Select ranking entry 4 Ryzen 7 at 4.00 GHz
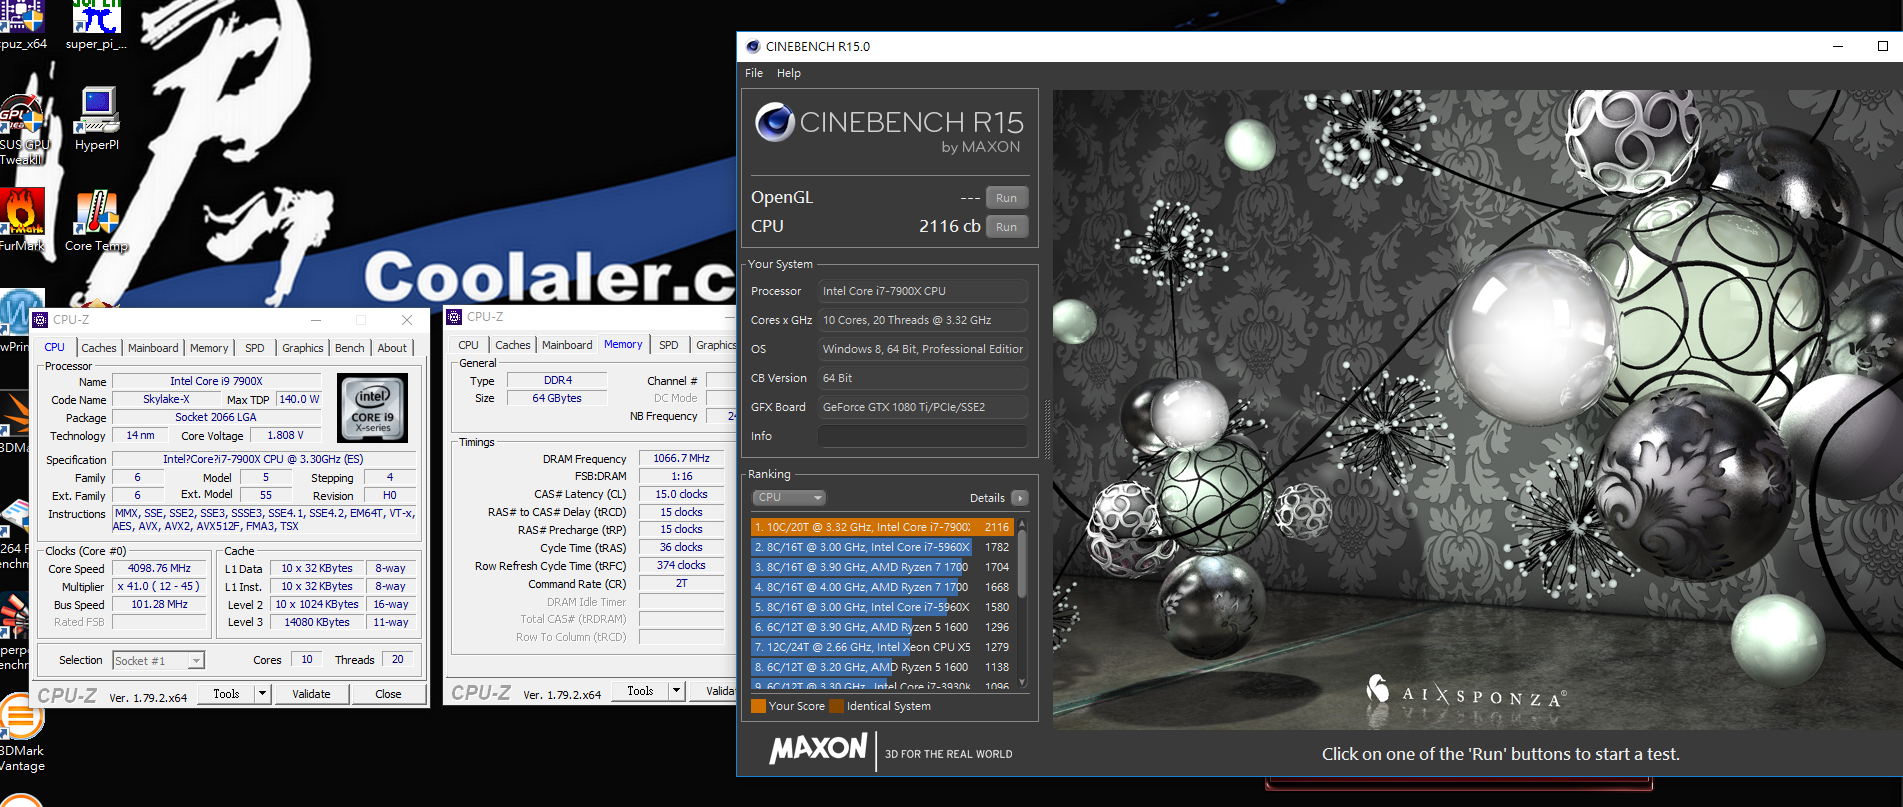The height and width of the screenshot is (807, 1903). click(882, 587)
